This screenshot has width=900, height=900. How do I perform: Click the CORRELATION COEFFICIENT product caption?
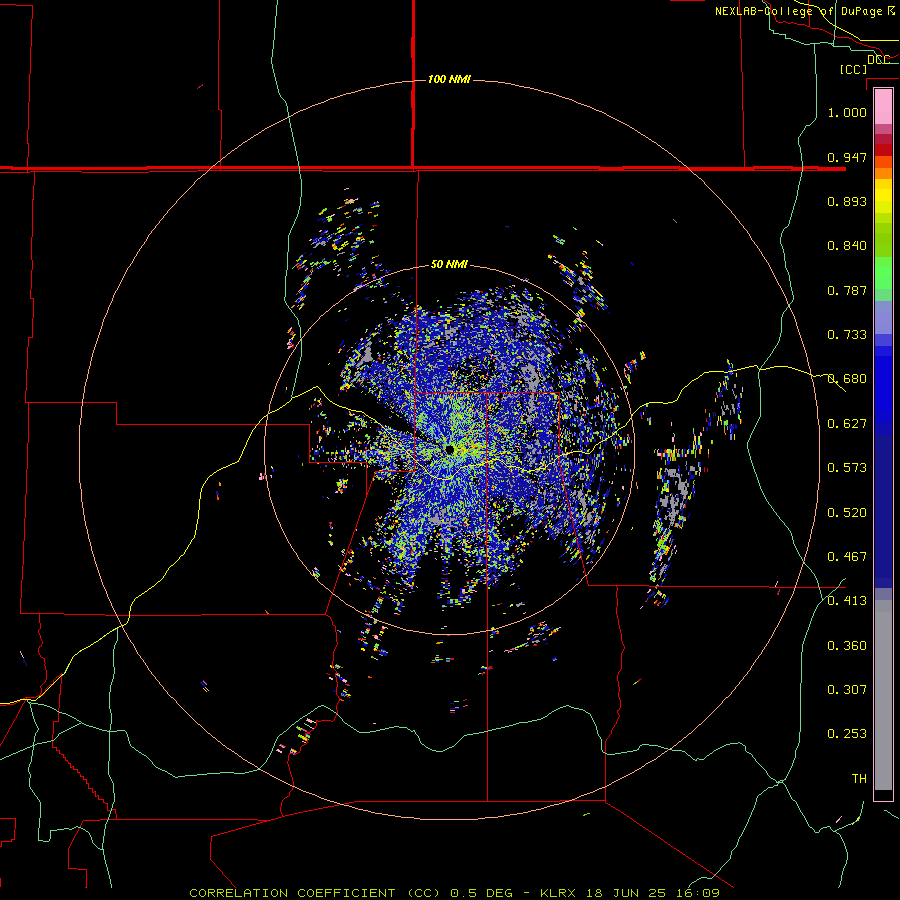[x=315, y=893]
